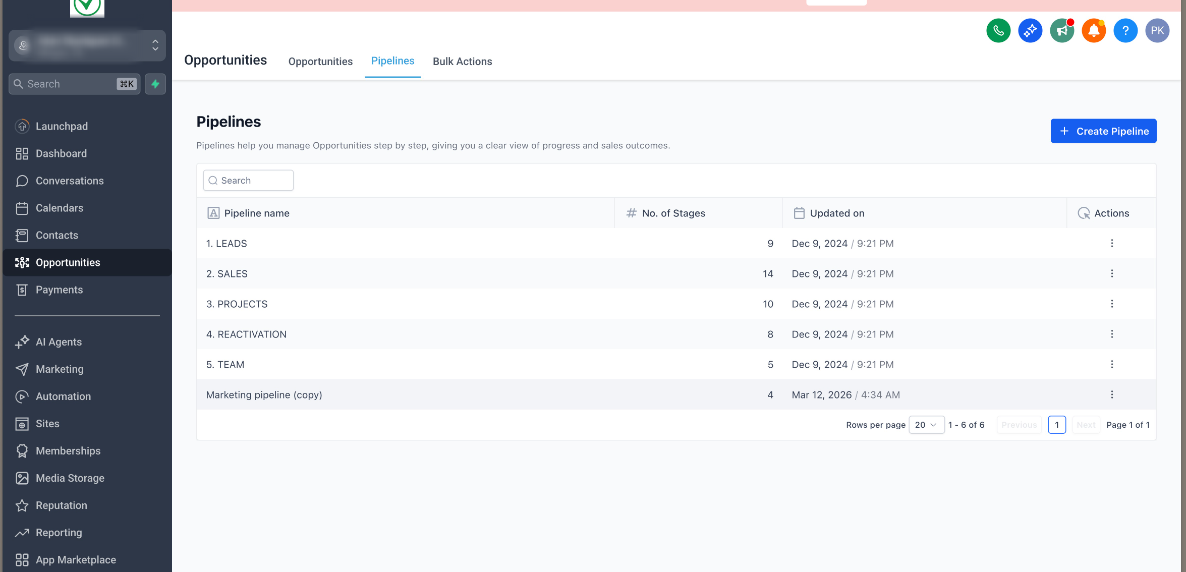Open actions menu for 1. LEADS pipeline
Image resolution: width=1186 pixels, height=572 pixels.
click(x=1112, y=244)
